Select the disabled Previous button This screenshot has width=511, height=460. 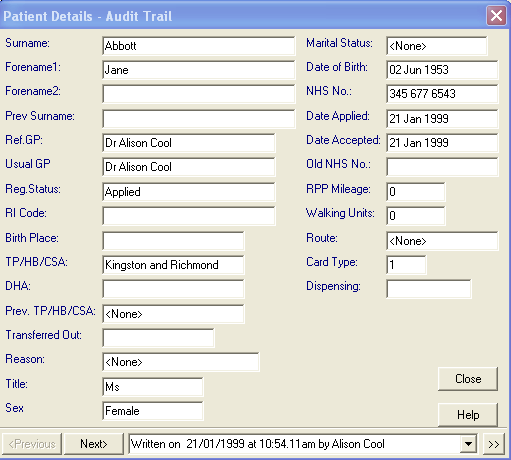[x=32, y=444]
